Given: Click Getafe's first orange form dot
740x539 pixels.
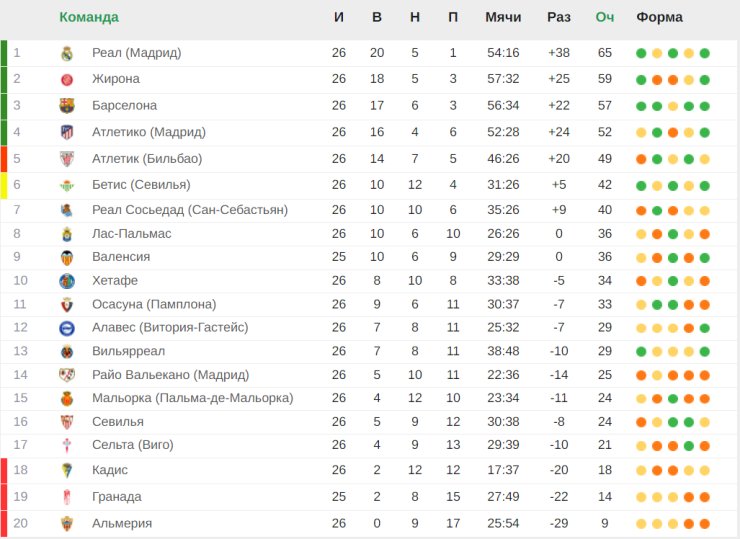Looking at the screenshot, I should [x=641, y=281].
